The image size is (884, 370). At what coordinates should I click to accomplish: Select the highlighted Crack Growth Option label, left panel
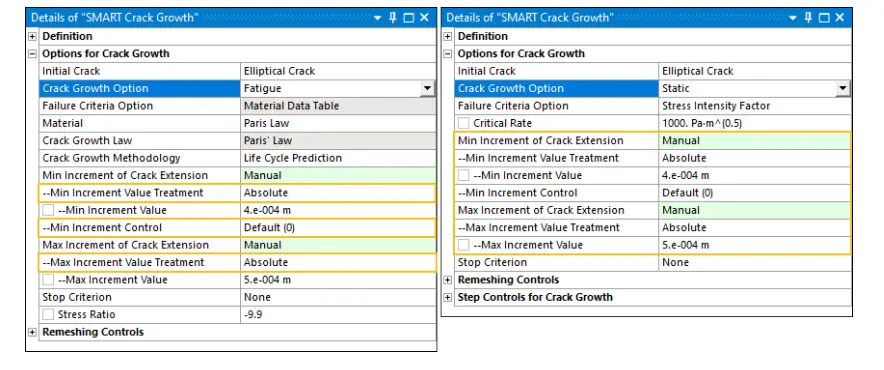click(x=95, y=89)
